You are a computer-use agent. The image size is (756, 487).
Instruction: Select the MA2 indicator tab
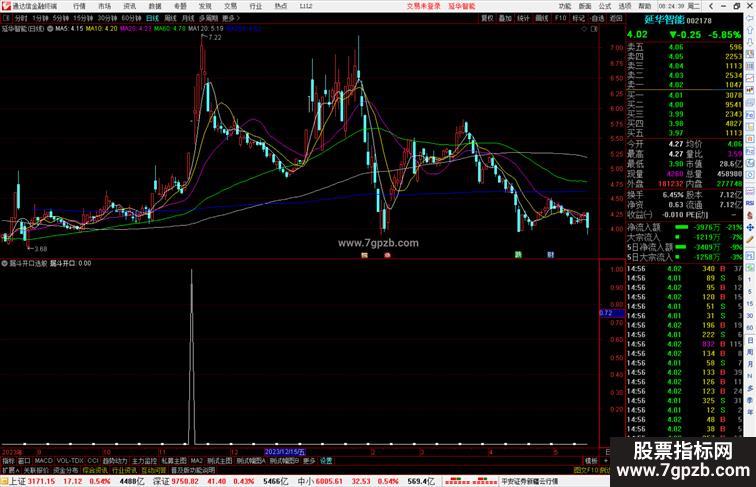click(196, 461)
